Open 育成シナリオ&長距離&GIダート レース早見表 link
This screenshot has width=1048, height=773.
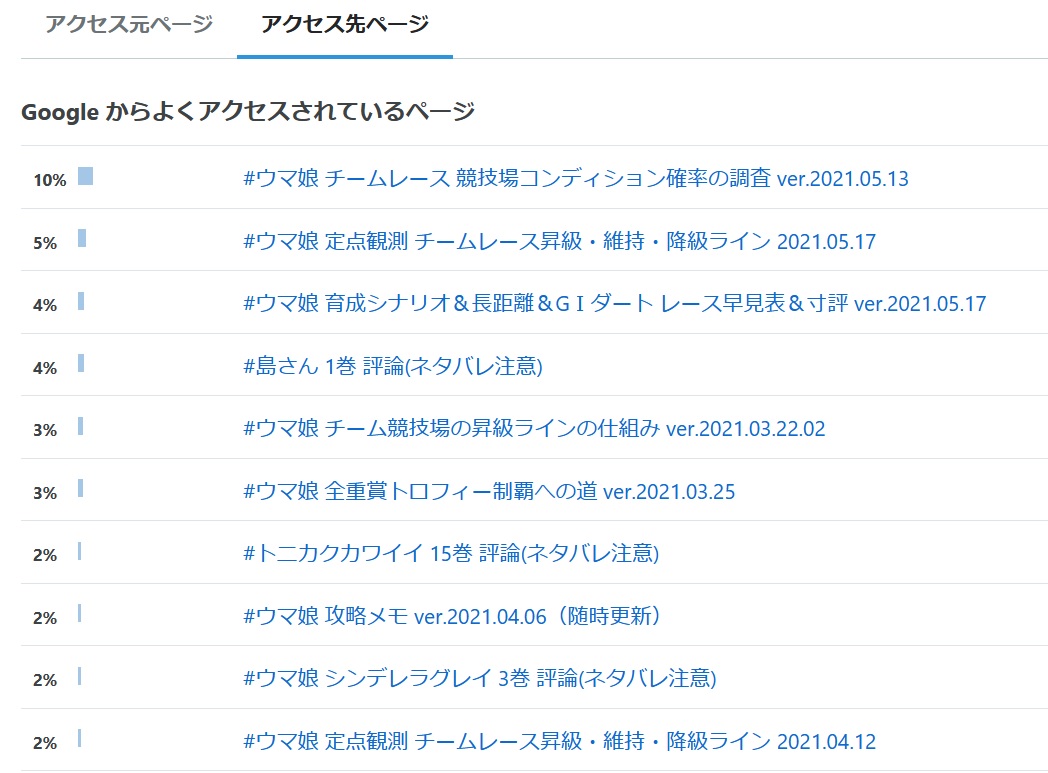[614, 303]
